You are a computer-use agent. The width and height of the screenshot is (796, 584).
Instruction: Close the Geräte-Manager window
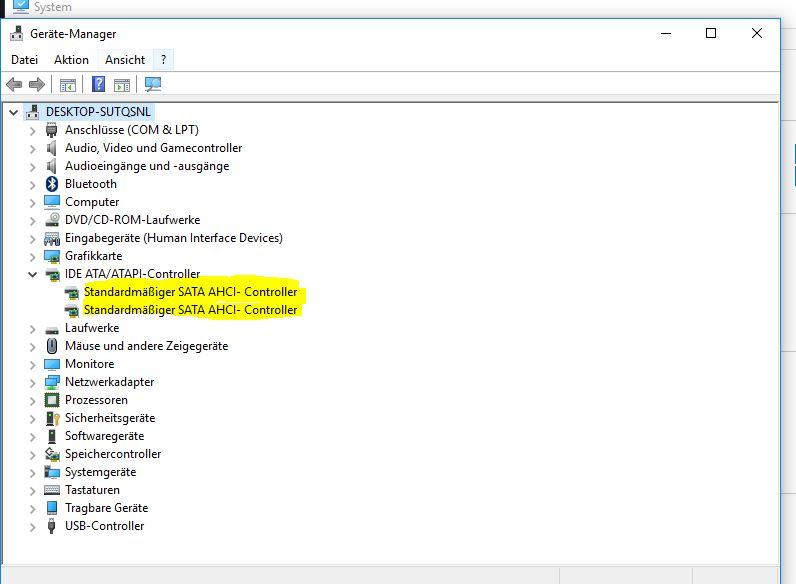(756, 34)
